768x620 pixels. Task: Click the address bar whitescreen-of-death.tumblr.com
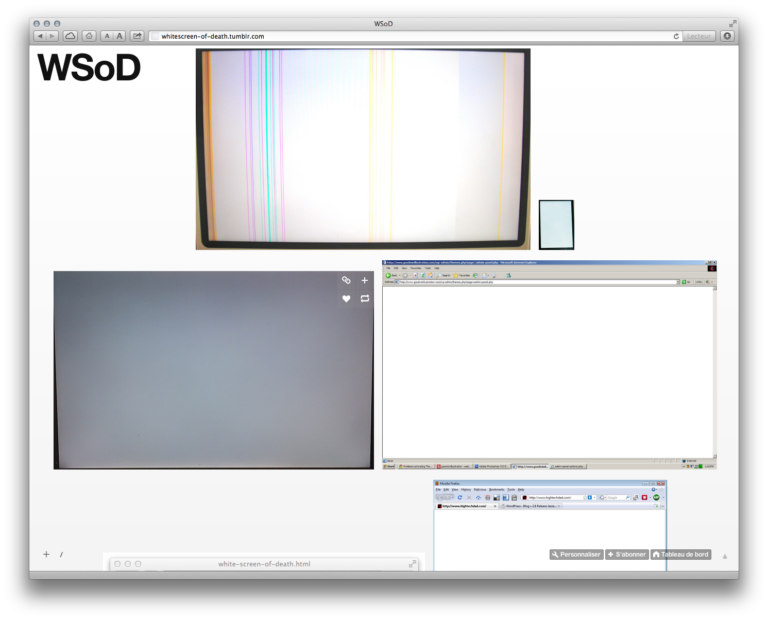416,36
